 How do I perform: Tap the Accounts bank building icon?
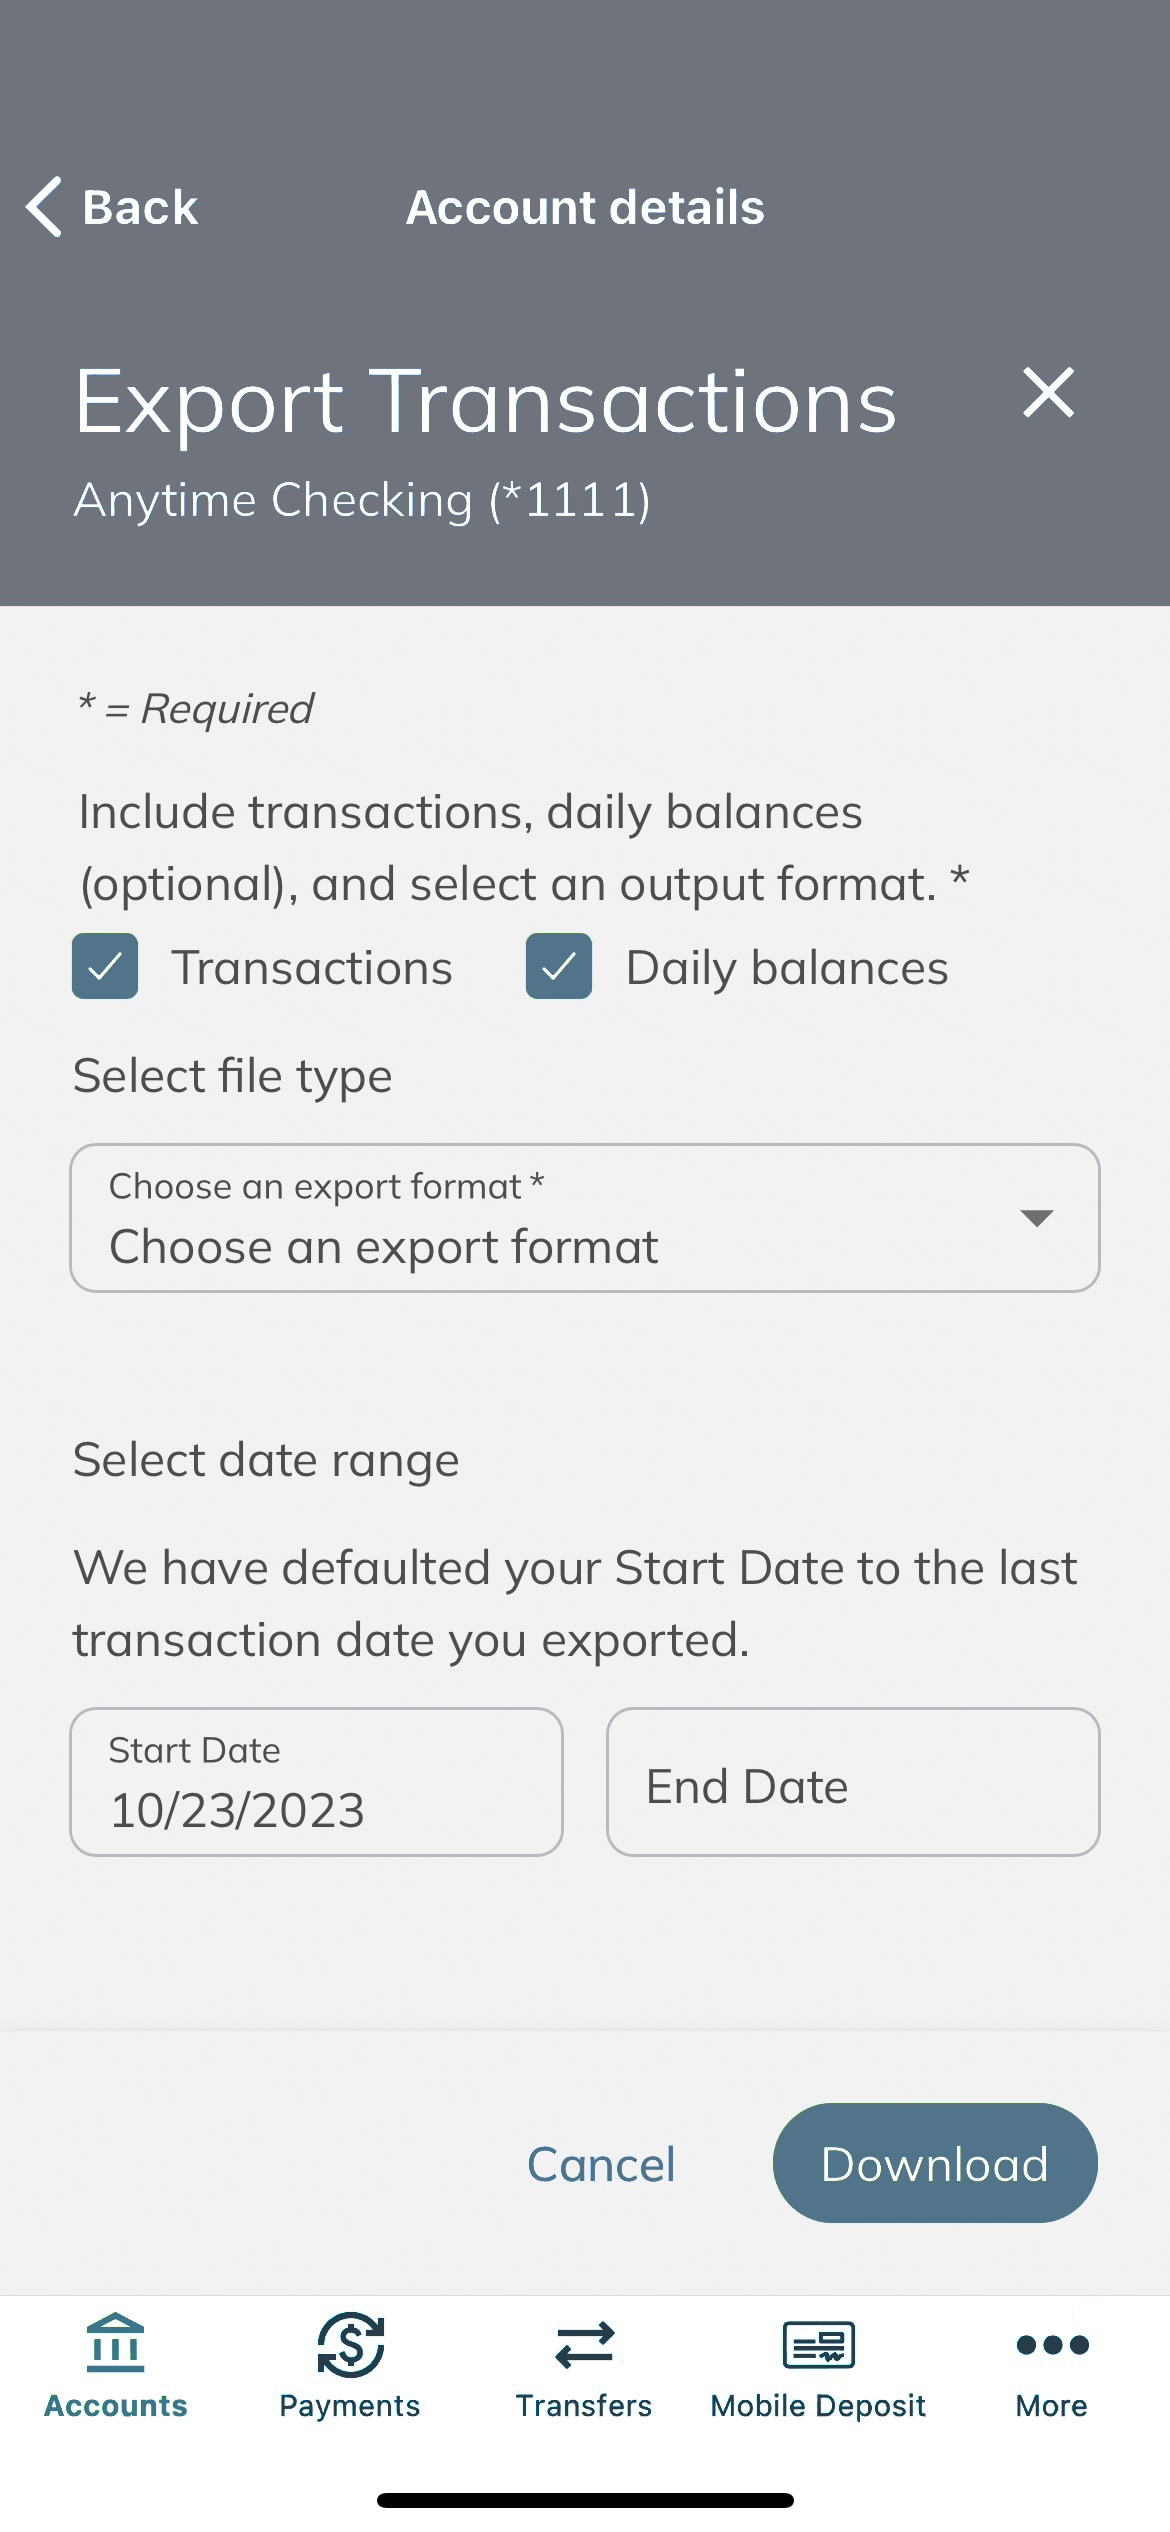[116, 2343]
